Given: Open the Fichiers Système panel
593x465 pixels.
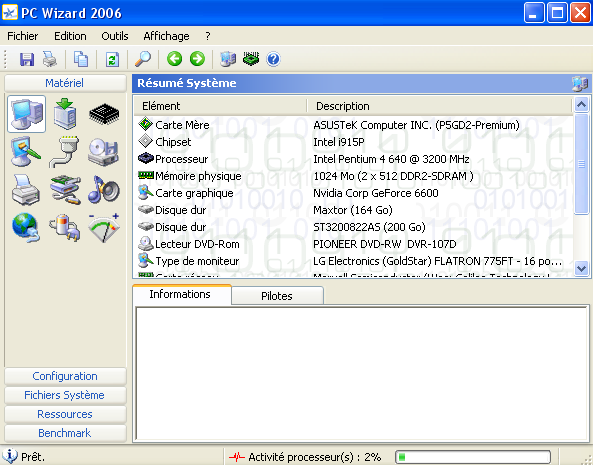Looking at the screenshot, I should click(65, 395).
